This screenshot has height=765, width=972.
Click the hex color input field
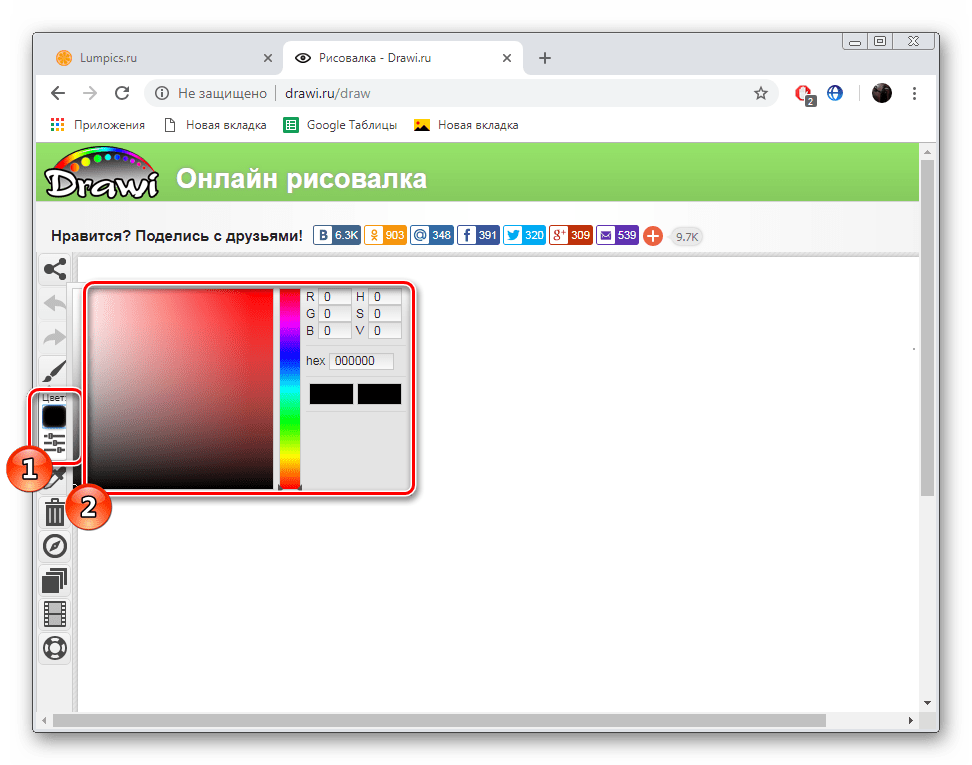tap(361, 361)
